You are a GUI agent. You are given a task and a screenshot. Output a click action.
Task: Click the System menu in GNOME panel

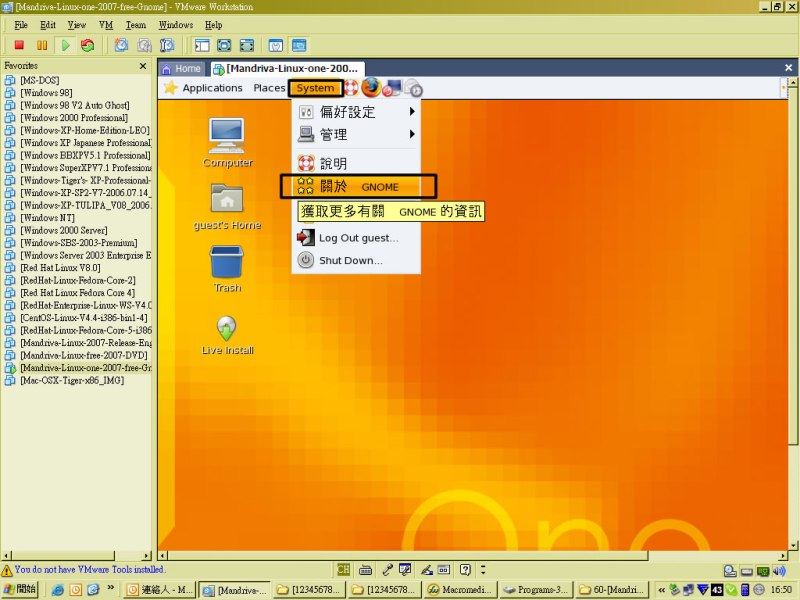[315, 88]
